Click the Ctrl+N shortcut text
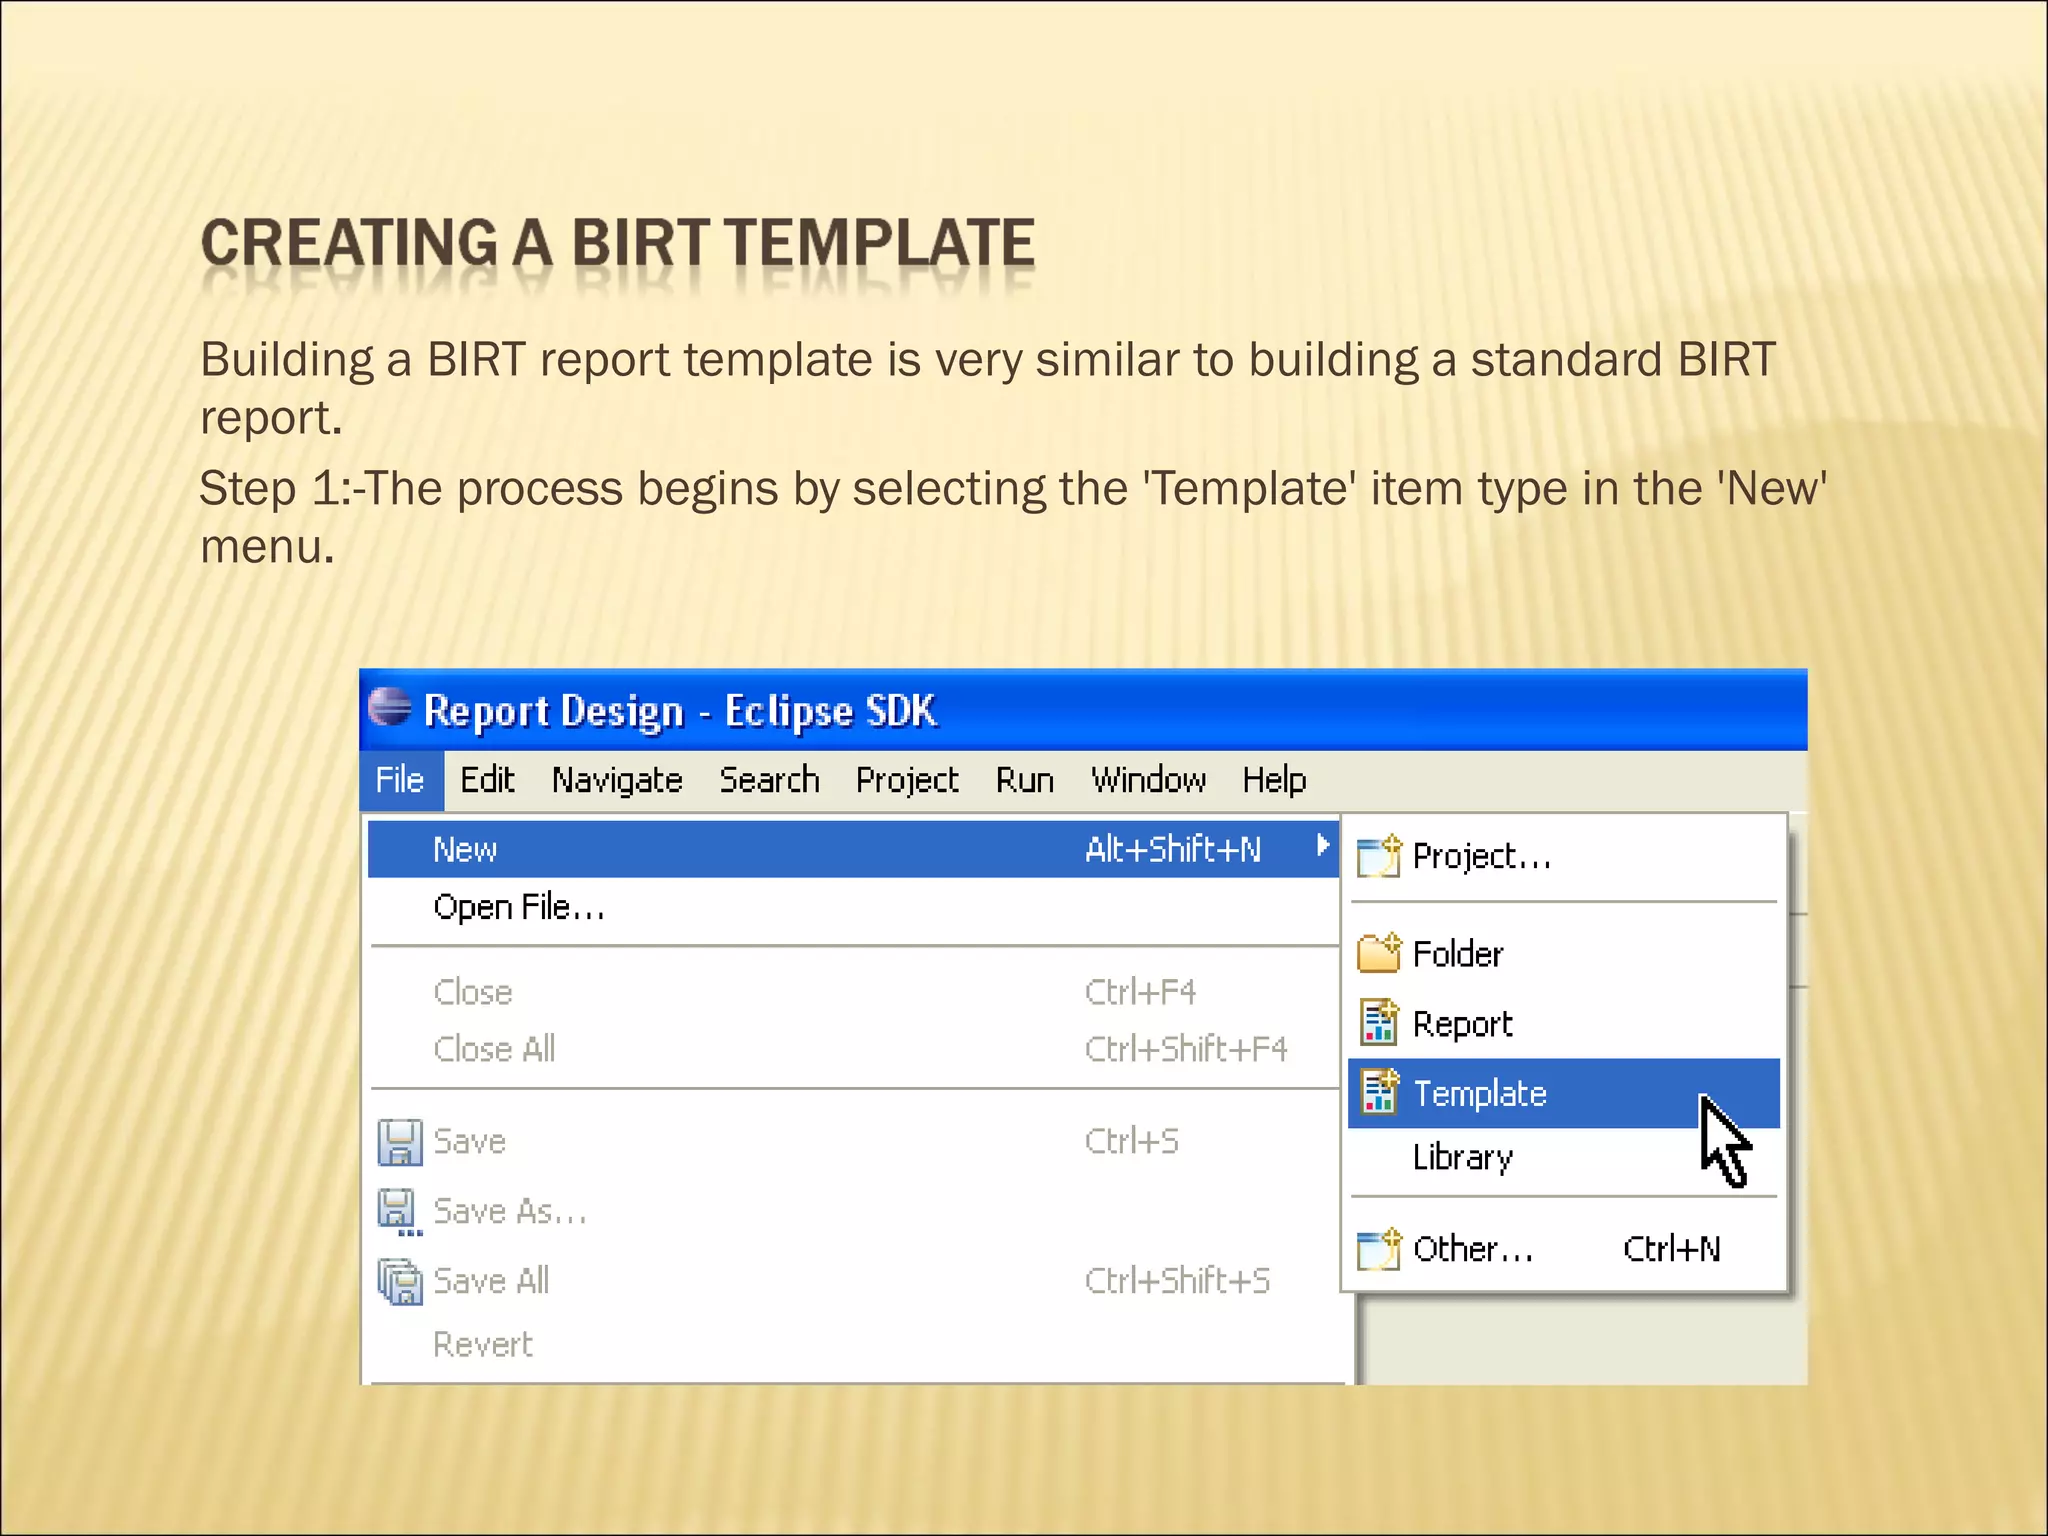The width and height of the screenshot is (2048, 1536). tap(1671, 1249)
